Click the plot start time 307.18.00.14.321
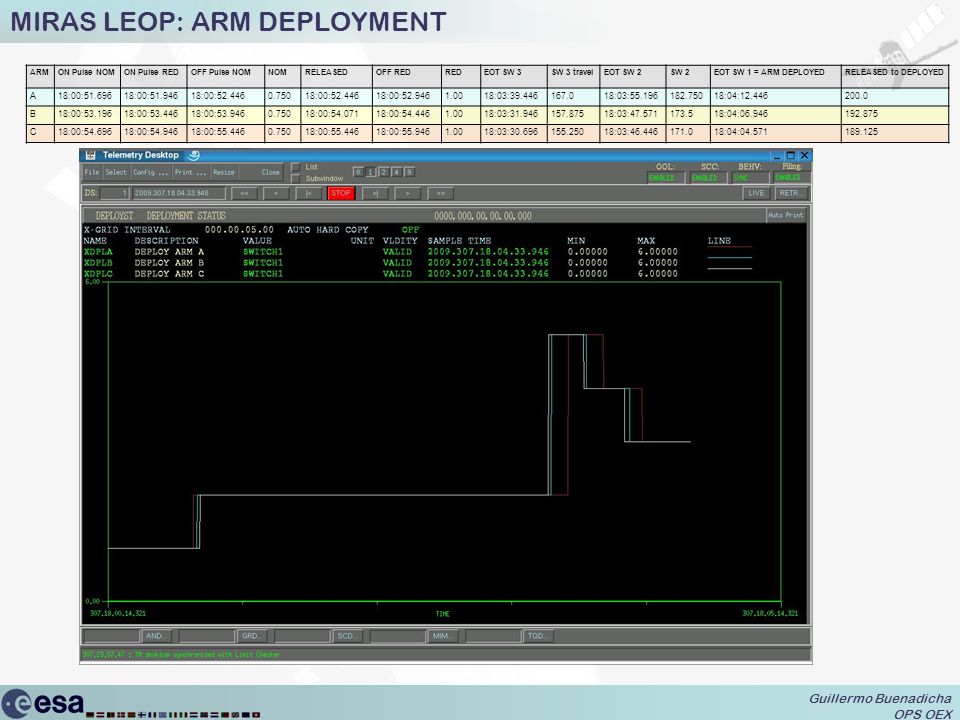Screen dimensions: 960x720 118,613
